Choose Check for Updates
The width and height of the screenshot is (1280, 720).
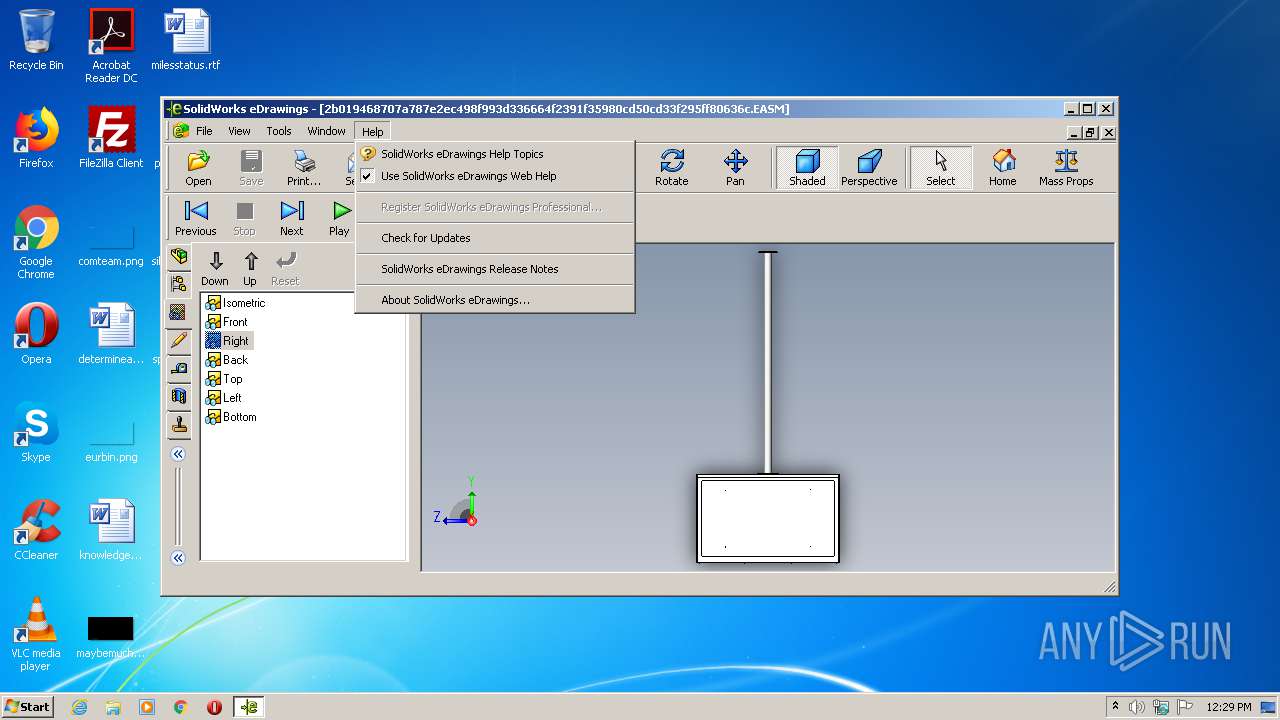point(495,238)
